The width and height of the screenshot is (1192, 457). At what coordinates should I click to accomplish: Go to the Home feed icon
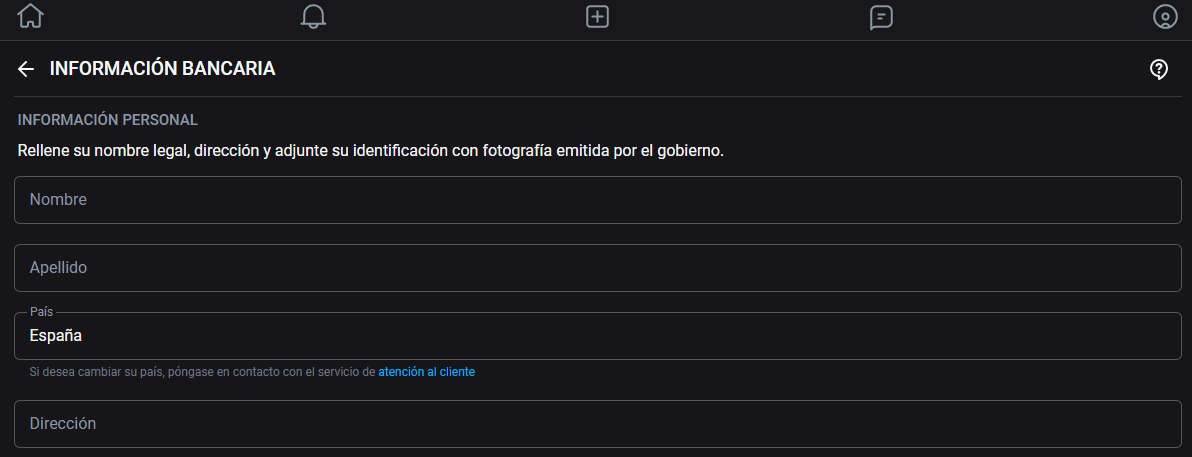click(x=31, y=16)
